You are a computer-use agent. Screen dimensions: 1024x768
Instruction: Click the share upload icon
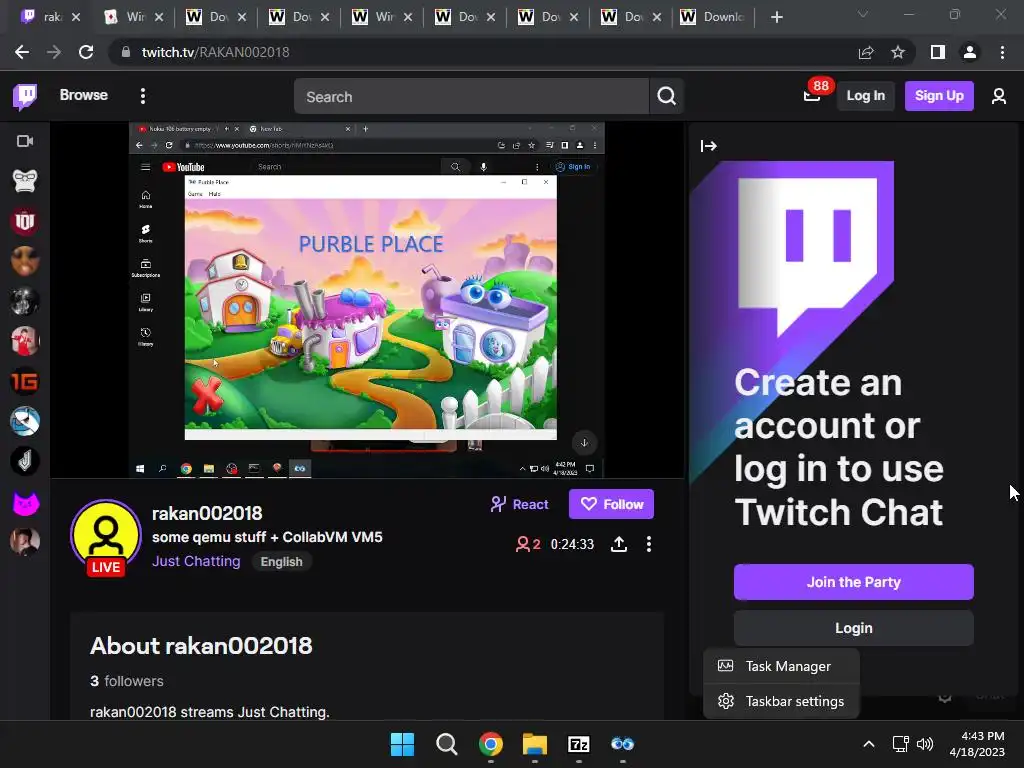618,544
